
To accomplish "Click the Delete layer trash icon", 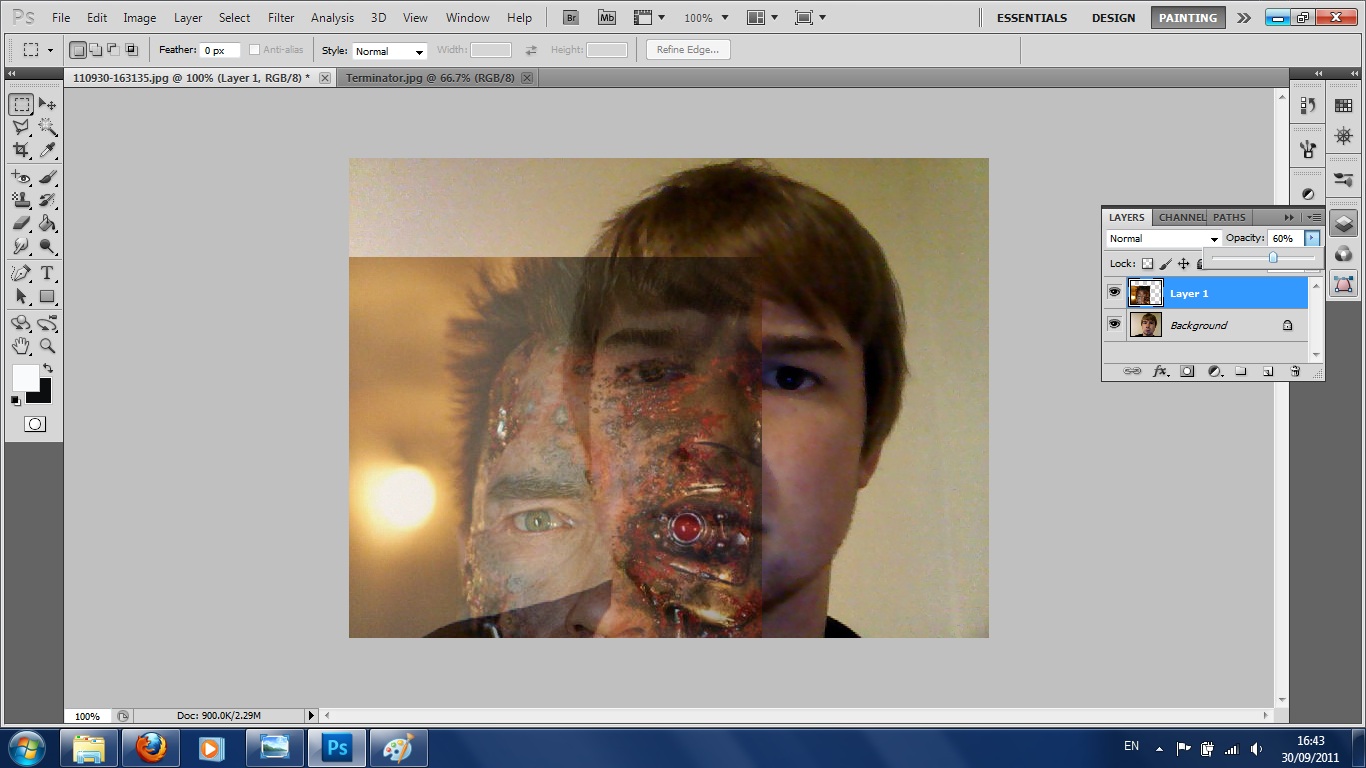I will pyautogui.click(x=1294, y=371).
